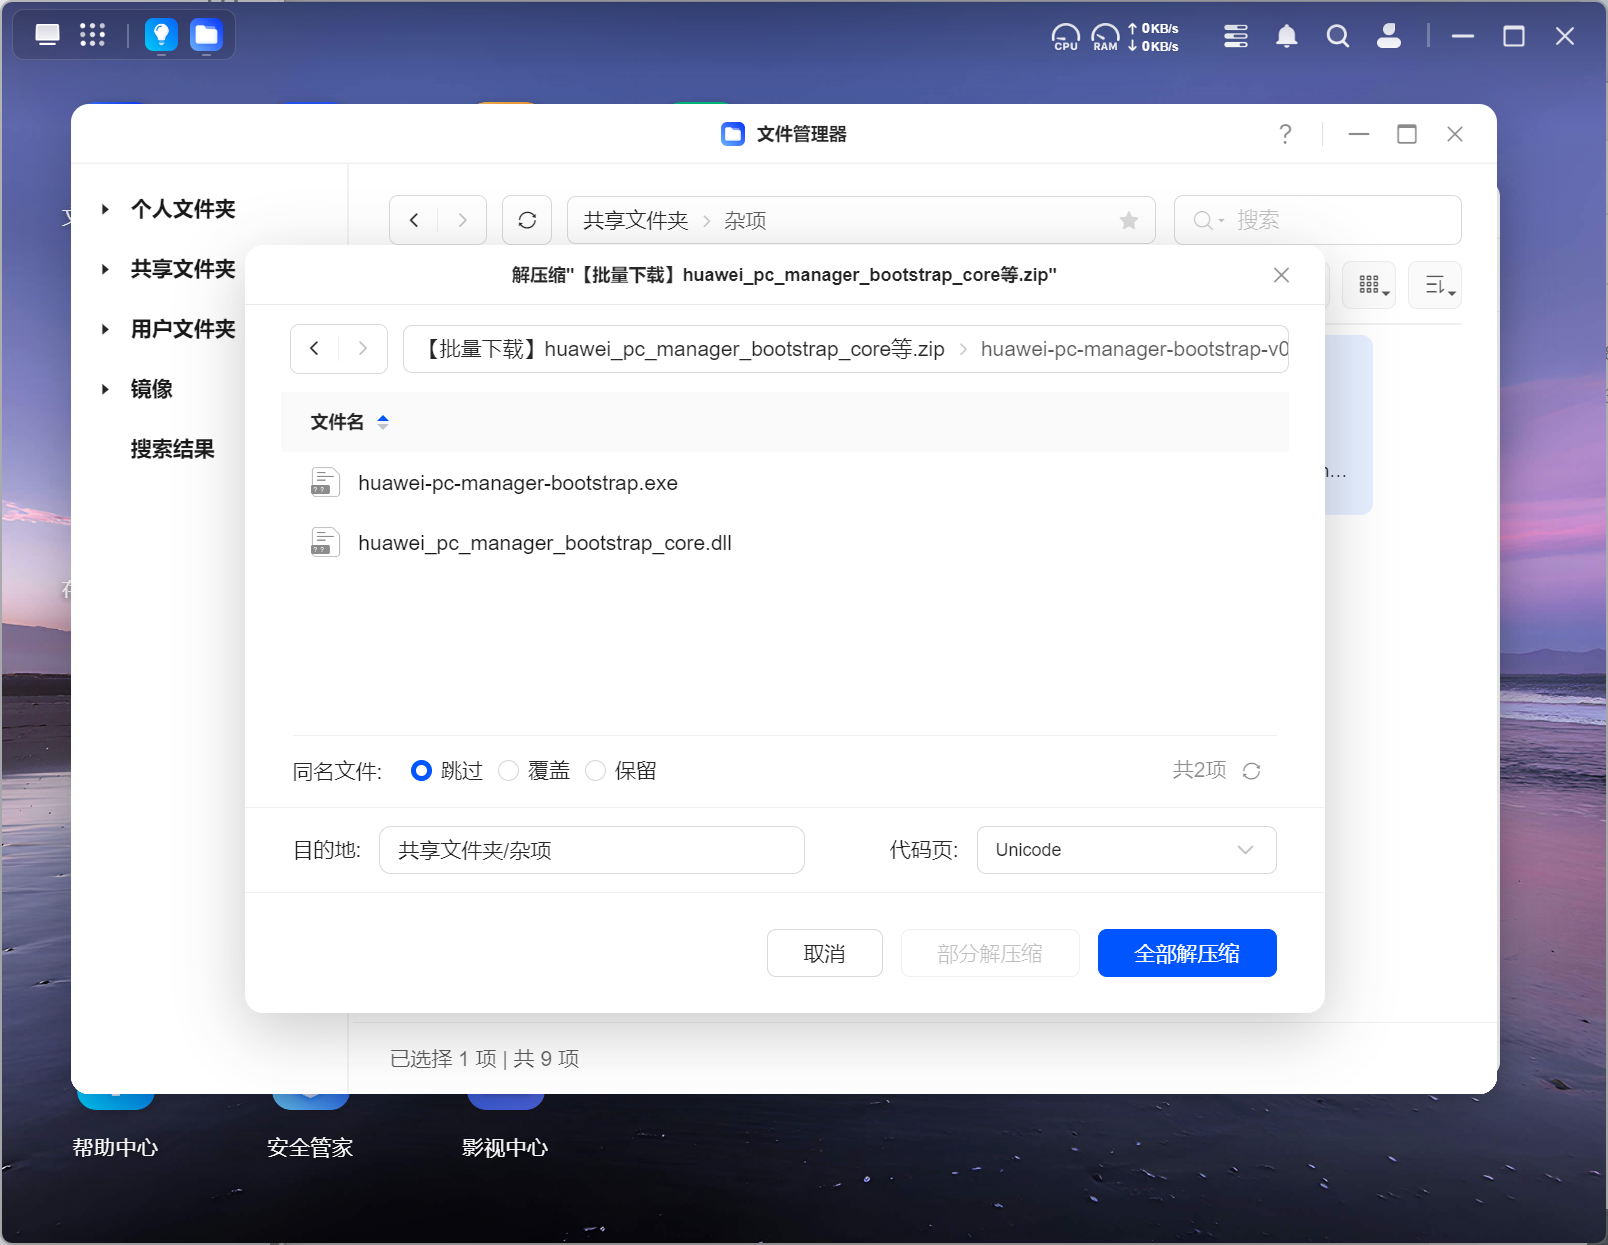The image size is (1608, 1245).
Task: Click 全部解压缩 to extract all
Action: tap(1187, 953)
